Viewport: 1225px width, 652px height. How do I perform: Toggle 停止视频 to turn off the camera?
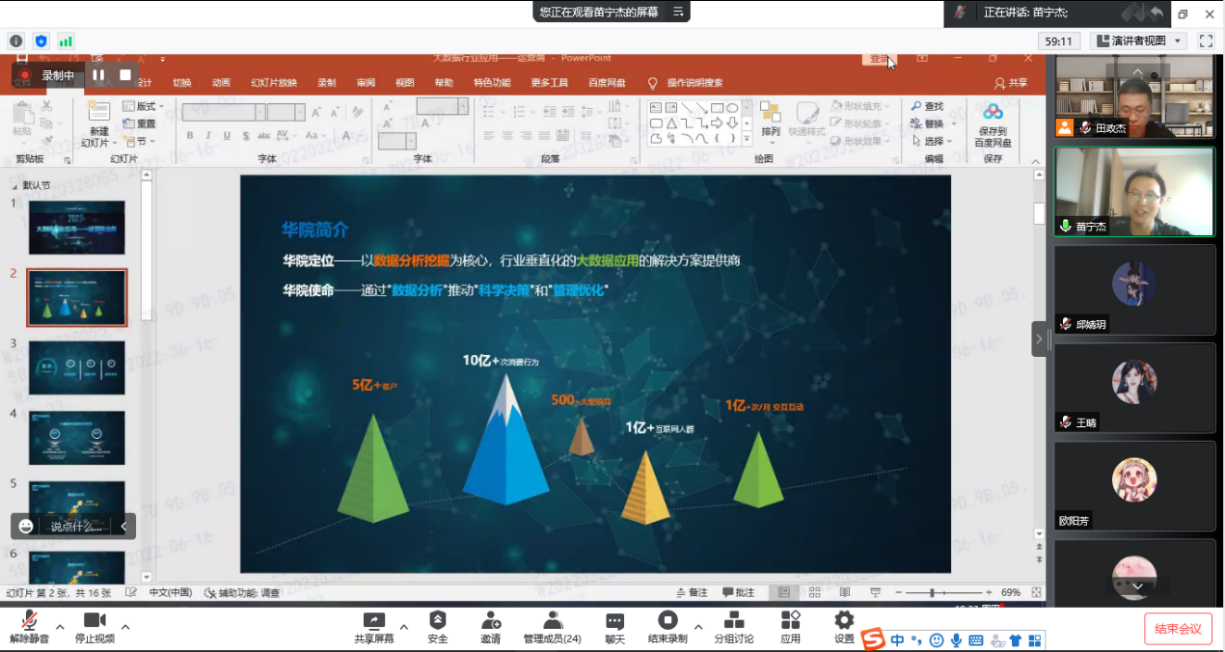pyautogui.click(x=94, y=627)
